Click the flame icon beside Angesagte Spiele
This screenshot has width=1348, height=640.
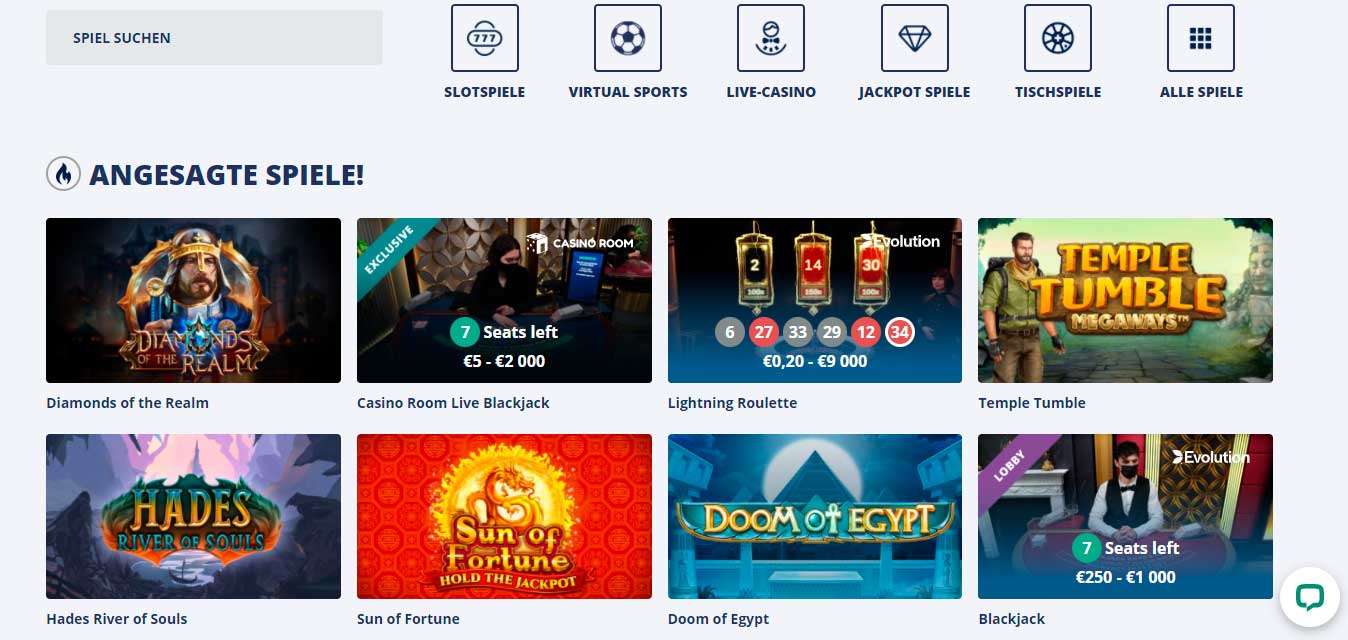coord(64,175)
